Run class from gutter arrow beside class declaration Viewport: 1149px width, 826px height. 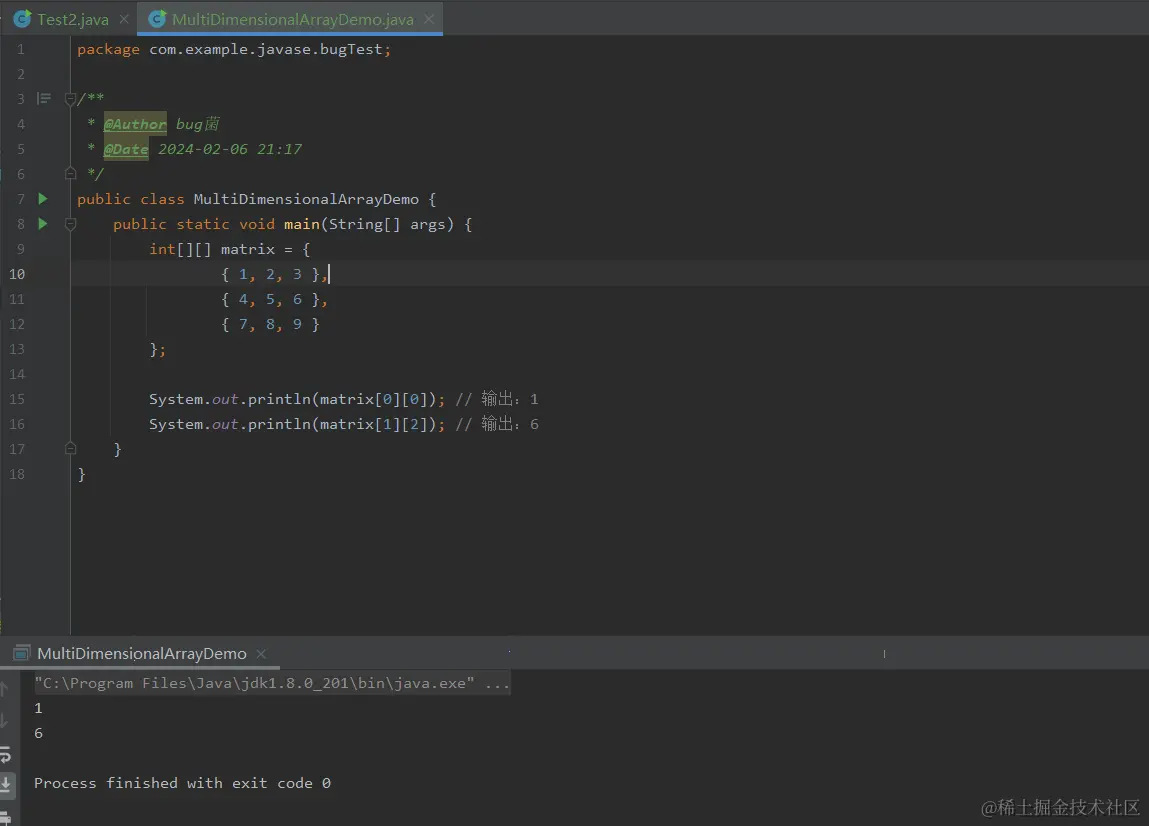click(43, 199)
